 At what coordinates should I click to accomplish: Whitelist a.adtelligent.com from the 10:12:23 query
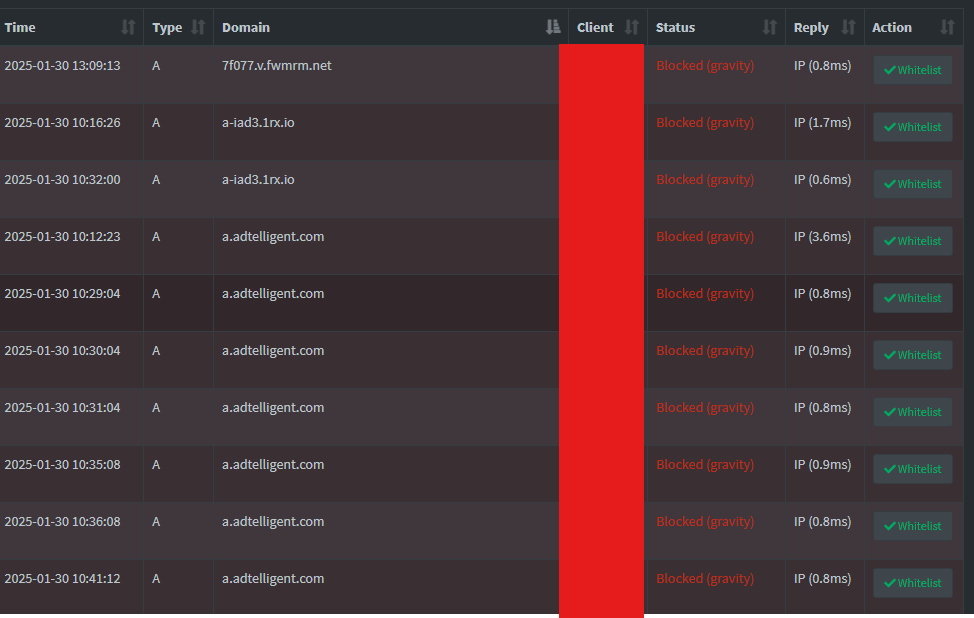[913, 241]
